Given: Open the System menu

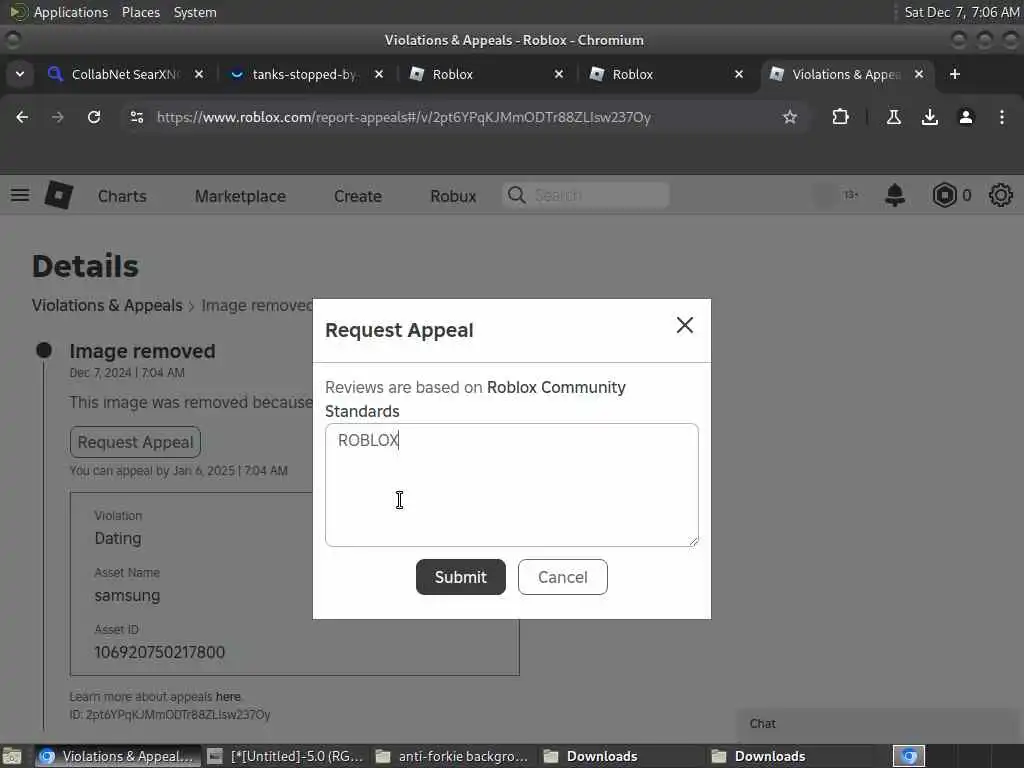Looking at the screenshot, I should click(x=195, y=12).
